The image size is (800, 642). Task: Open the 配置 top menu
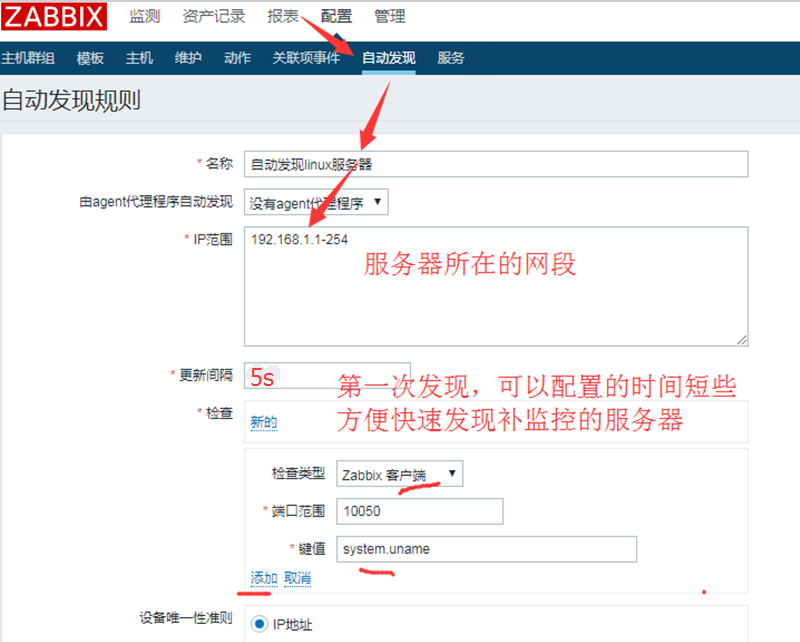coord(336,16)
